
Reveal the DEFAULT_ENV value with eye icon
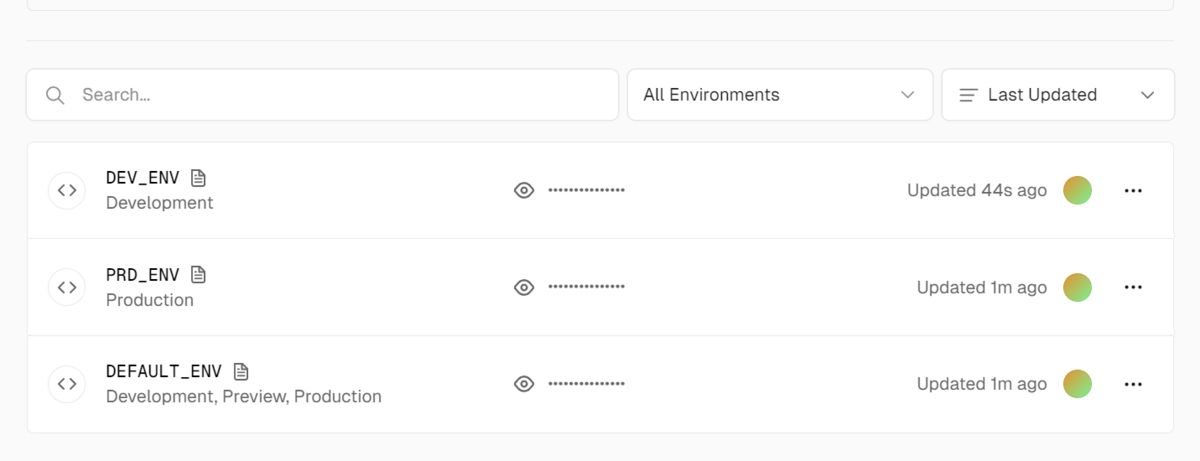[524, 384]
